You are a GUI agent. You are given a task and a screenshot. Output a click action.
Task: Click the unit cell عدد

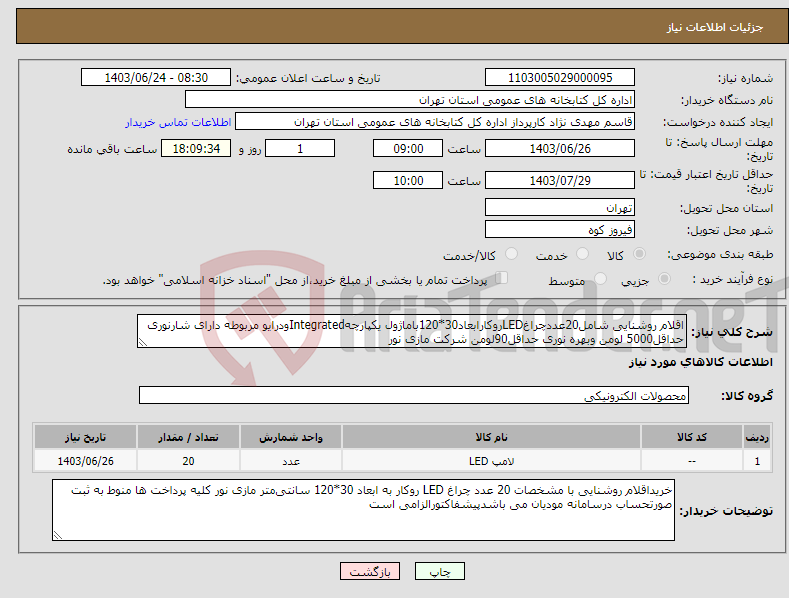[x=291, y=461]
